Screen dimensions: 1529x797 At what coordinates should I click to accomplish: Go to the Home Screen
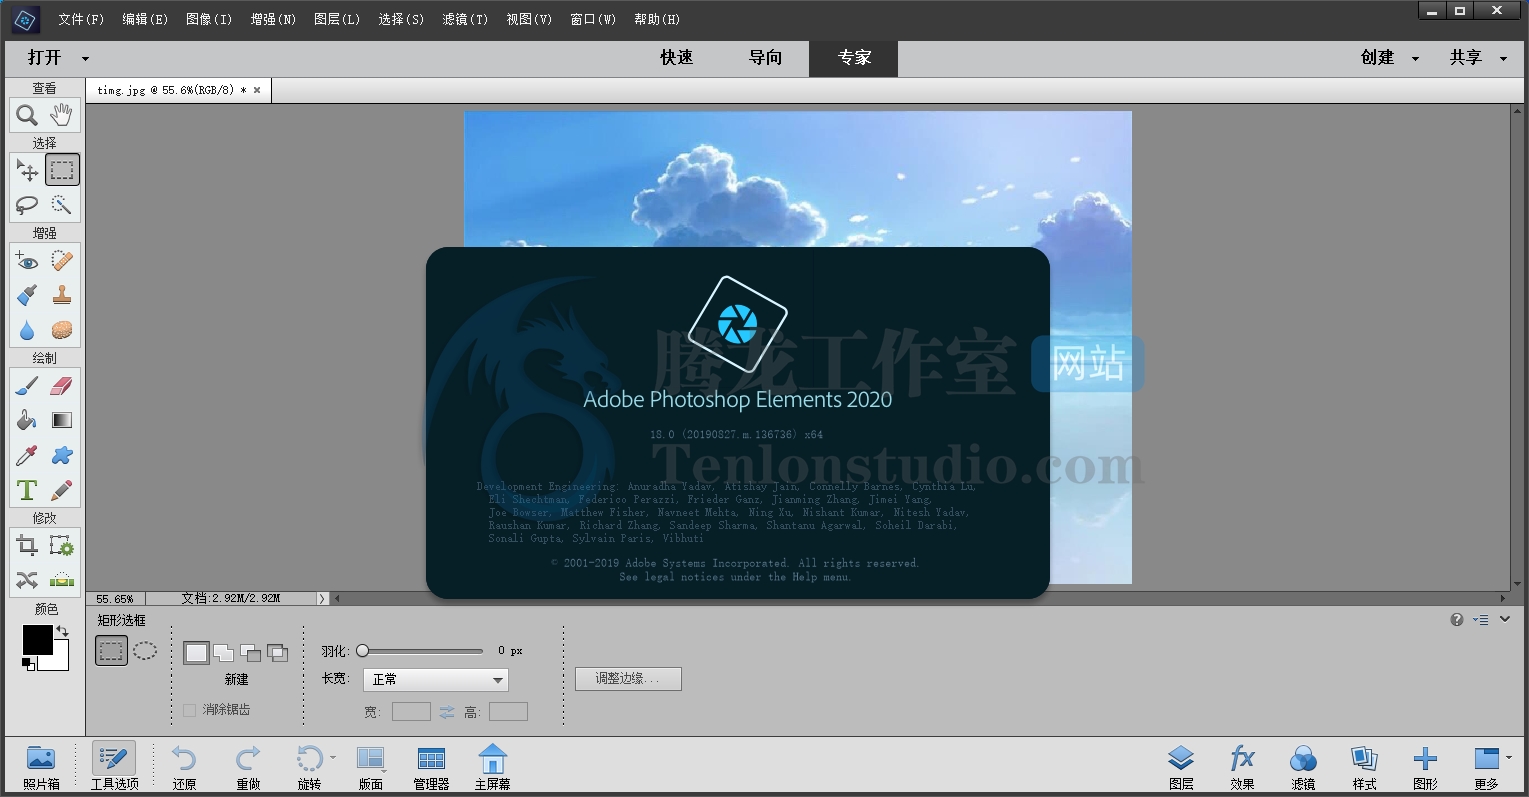[493, 767]
